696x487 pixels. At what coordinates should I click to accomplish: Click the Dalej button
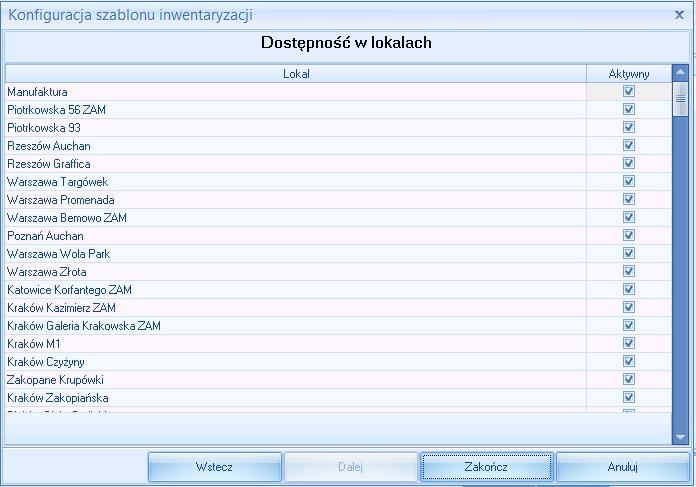[350, 467]
